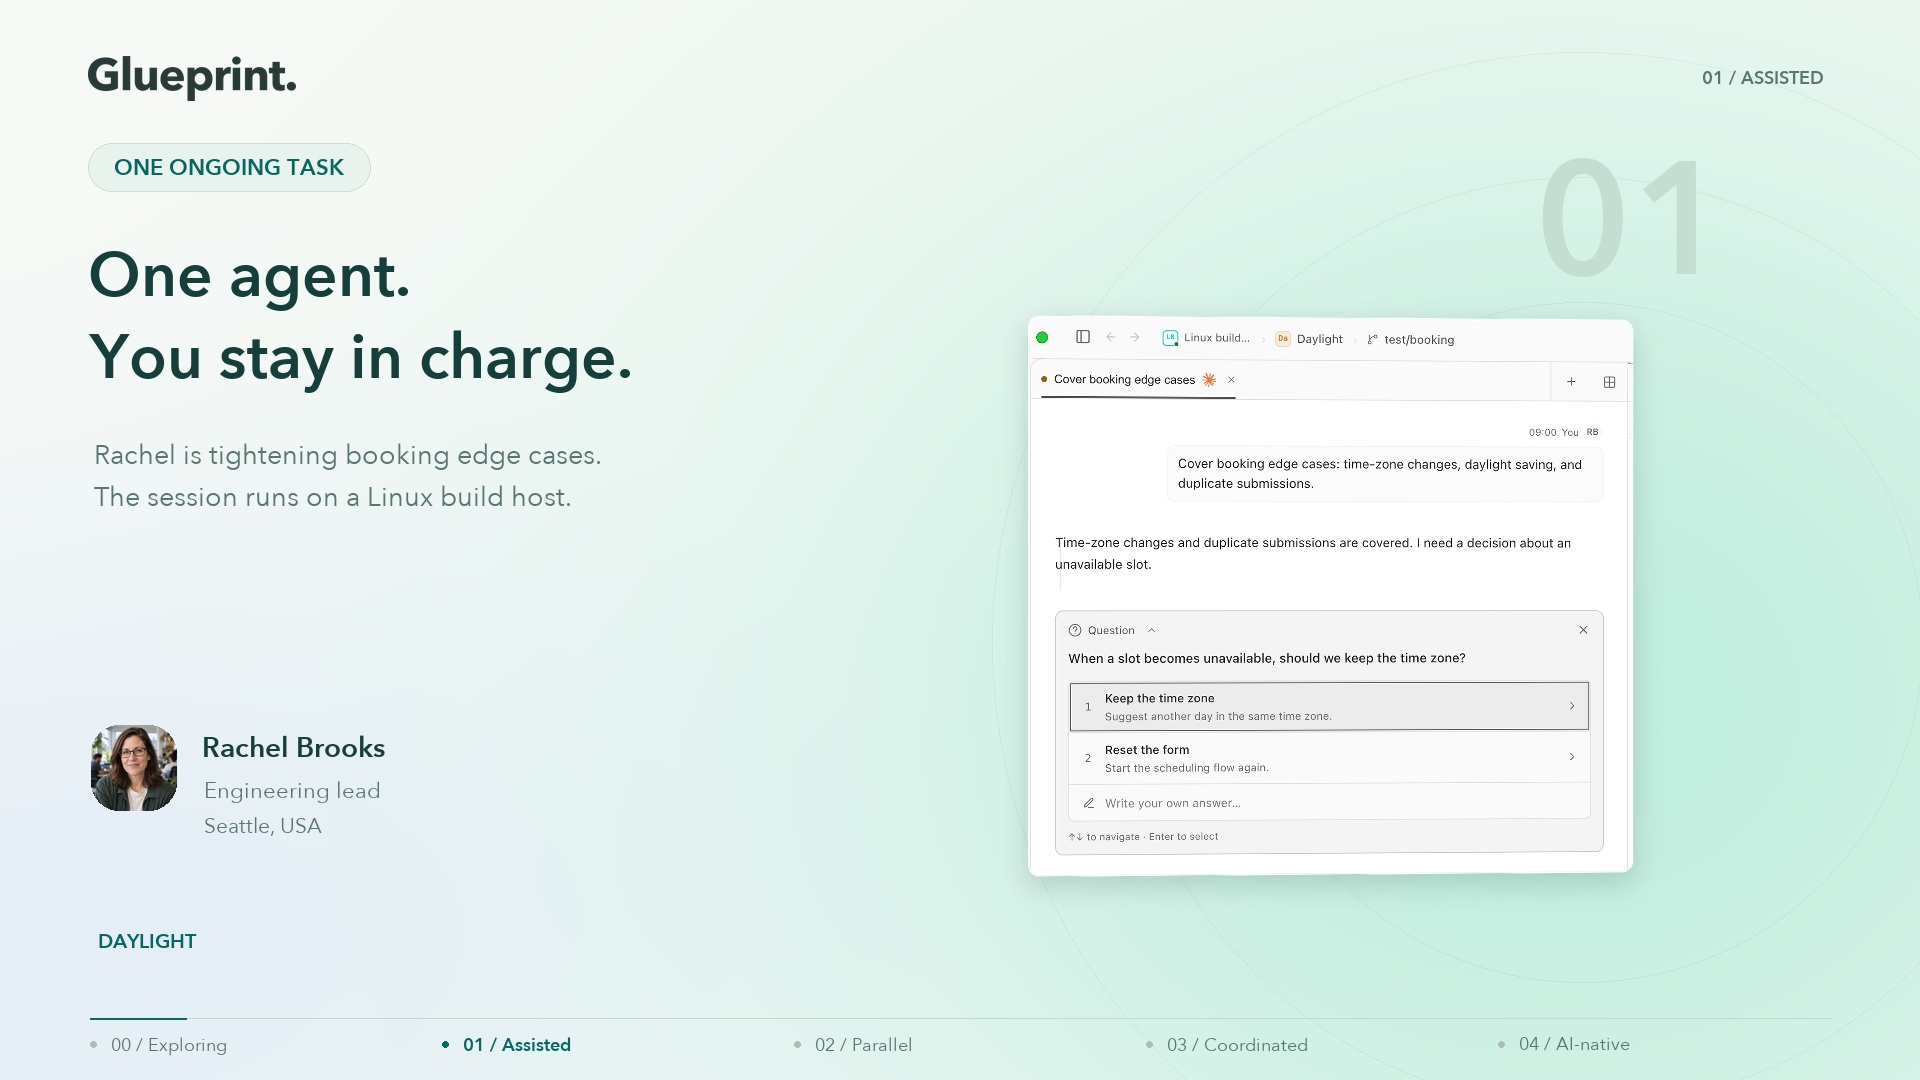This screenshot has height=1080, width=1920.
Task: Open the Keep the time zone chevron
Action: (x=1572, y=706)
